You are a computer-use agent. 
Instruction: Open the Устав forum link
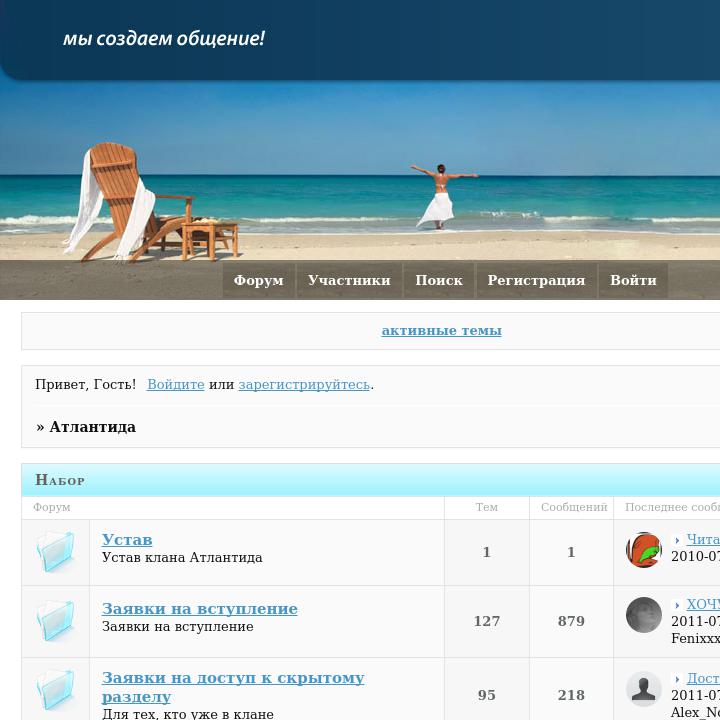127,540
